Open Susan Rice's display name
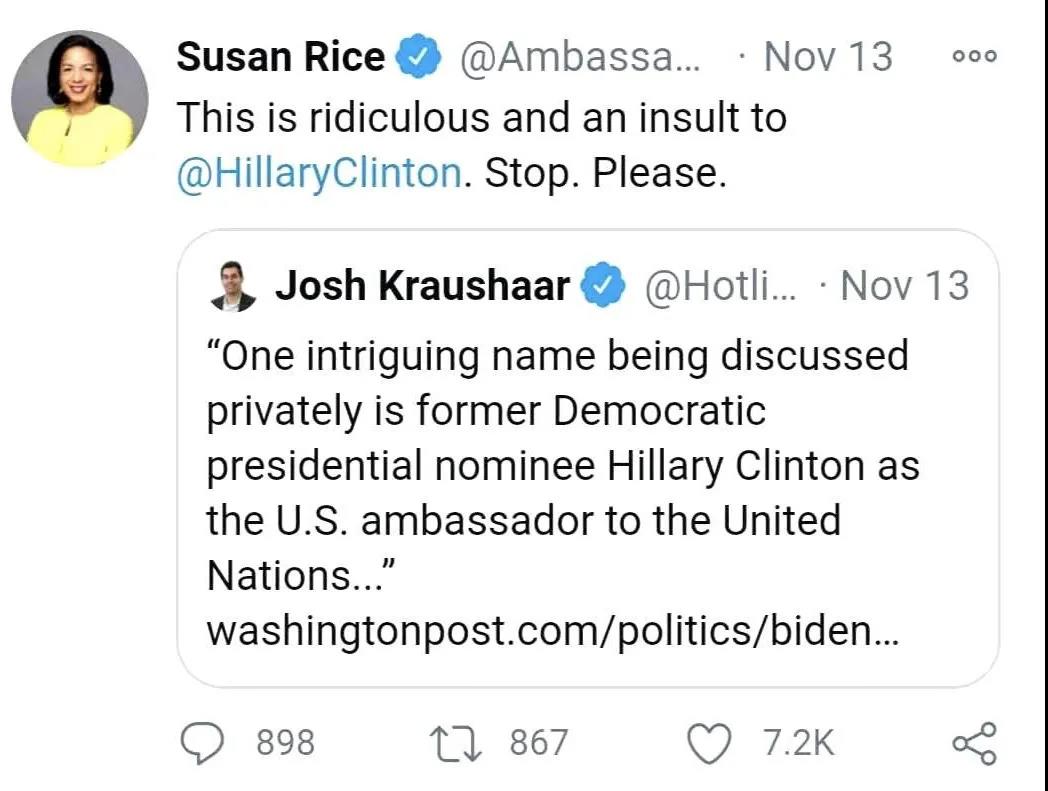The width and height of the screenshot is (1048, 791). point(281,56)
